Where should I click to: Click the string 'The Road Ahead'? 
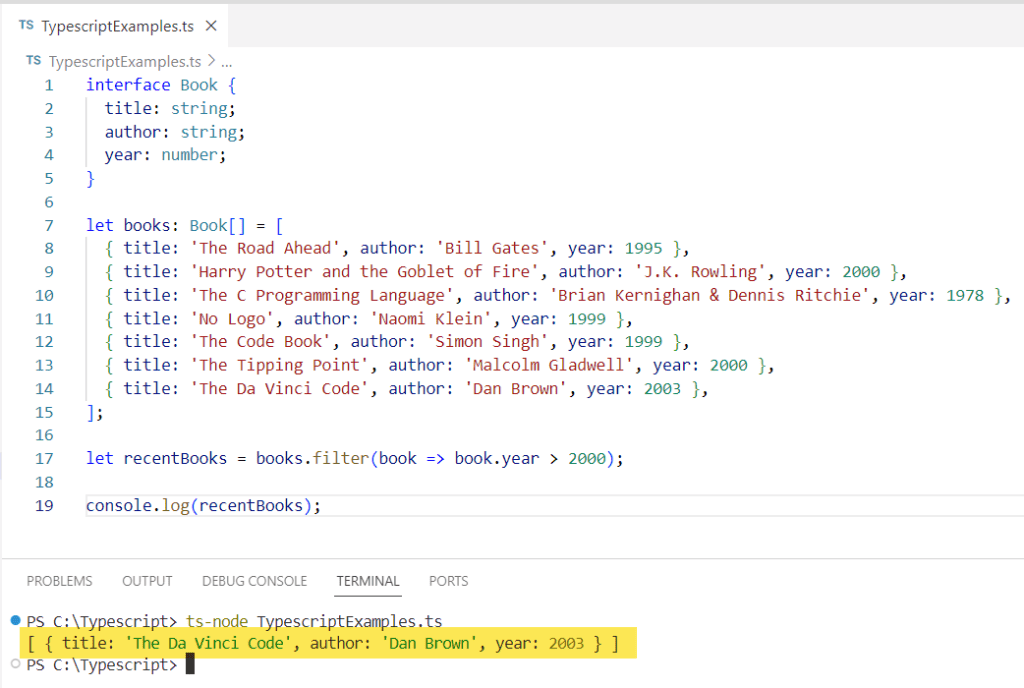265,248
